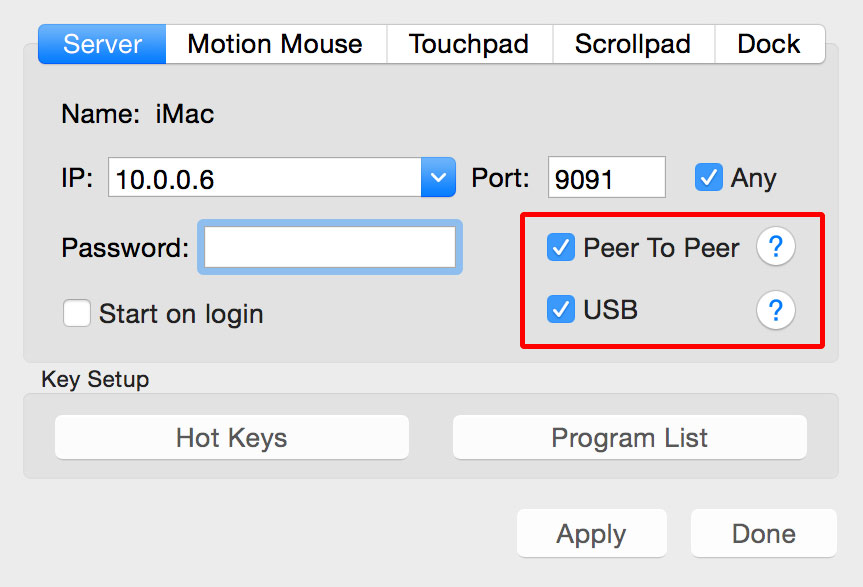Click the Hot Keys button
863x587 pixels.
231,437
